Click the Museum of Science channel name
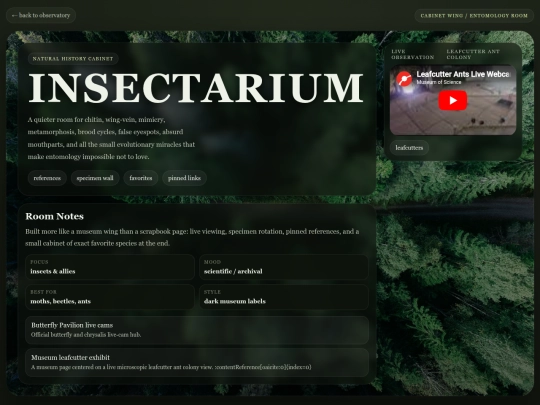The height and width of the screenshot is (405, 540). click(438, 82)
